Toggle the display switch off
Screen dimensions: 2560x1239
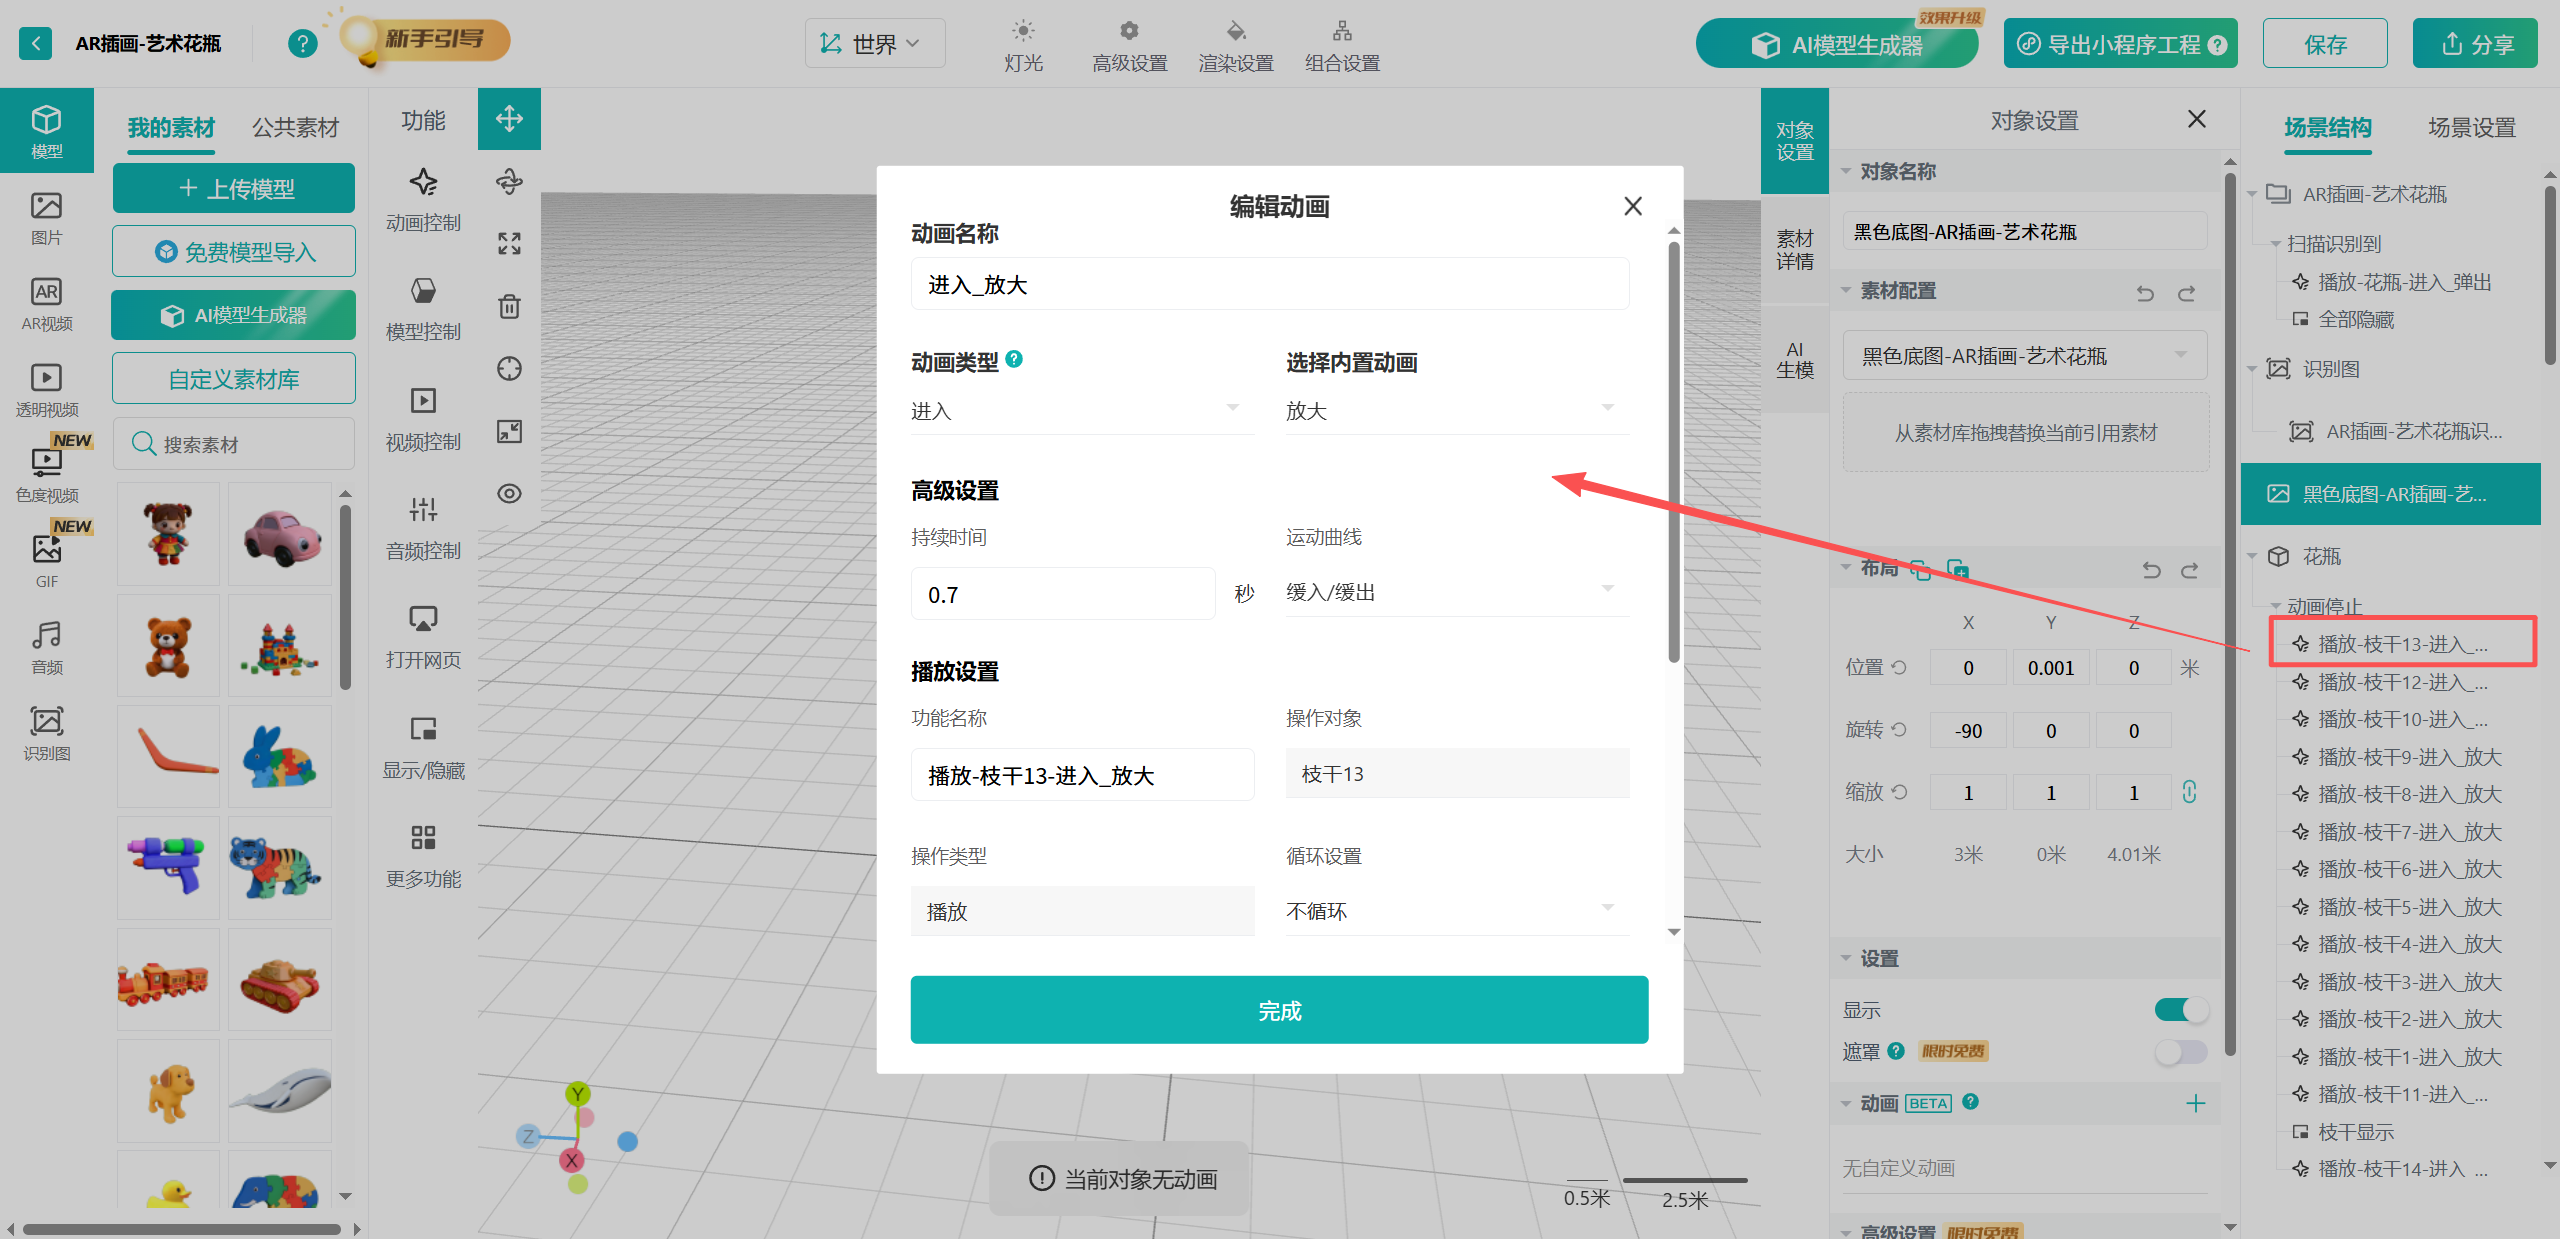click(2180, 1010)
